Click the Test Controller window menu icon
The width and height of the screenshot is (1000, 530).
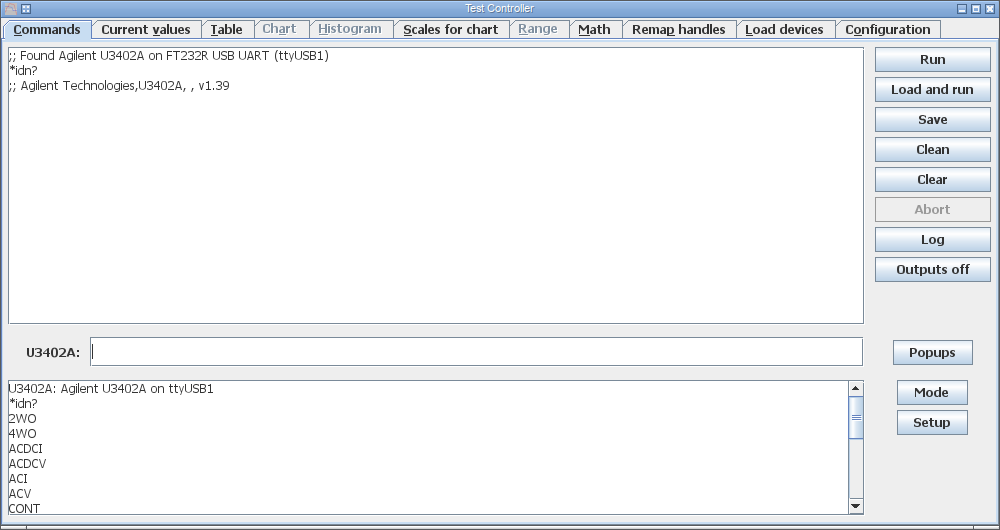tap(11, 8)
